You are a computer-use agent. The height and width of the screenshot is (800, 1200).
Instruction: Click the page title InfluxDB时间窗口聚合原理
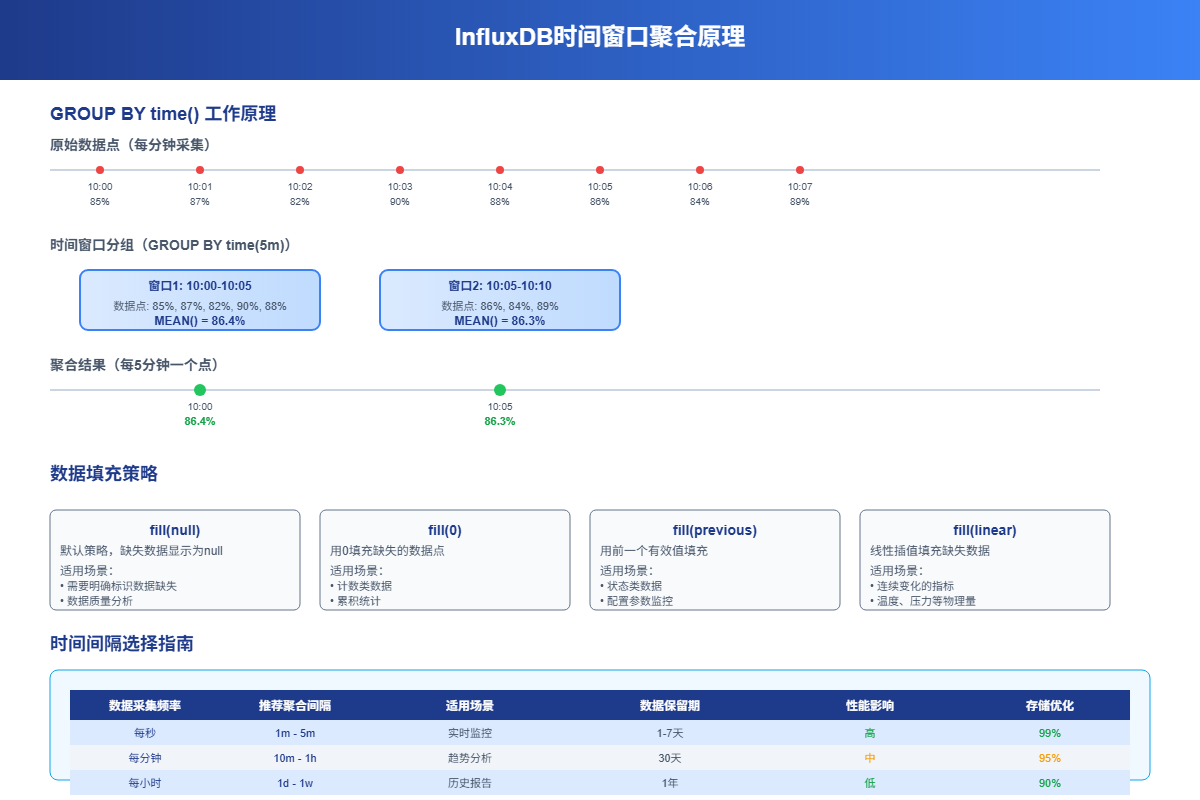pos(600,38)
